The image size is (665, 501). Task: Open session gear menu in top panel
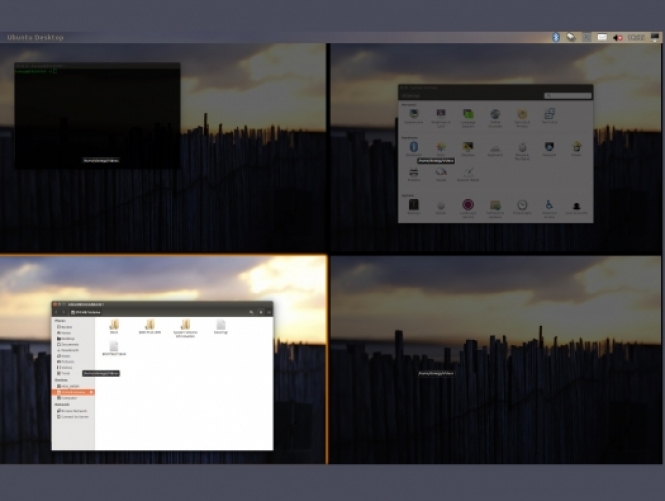[655, 37]
